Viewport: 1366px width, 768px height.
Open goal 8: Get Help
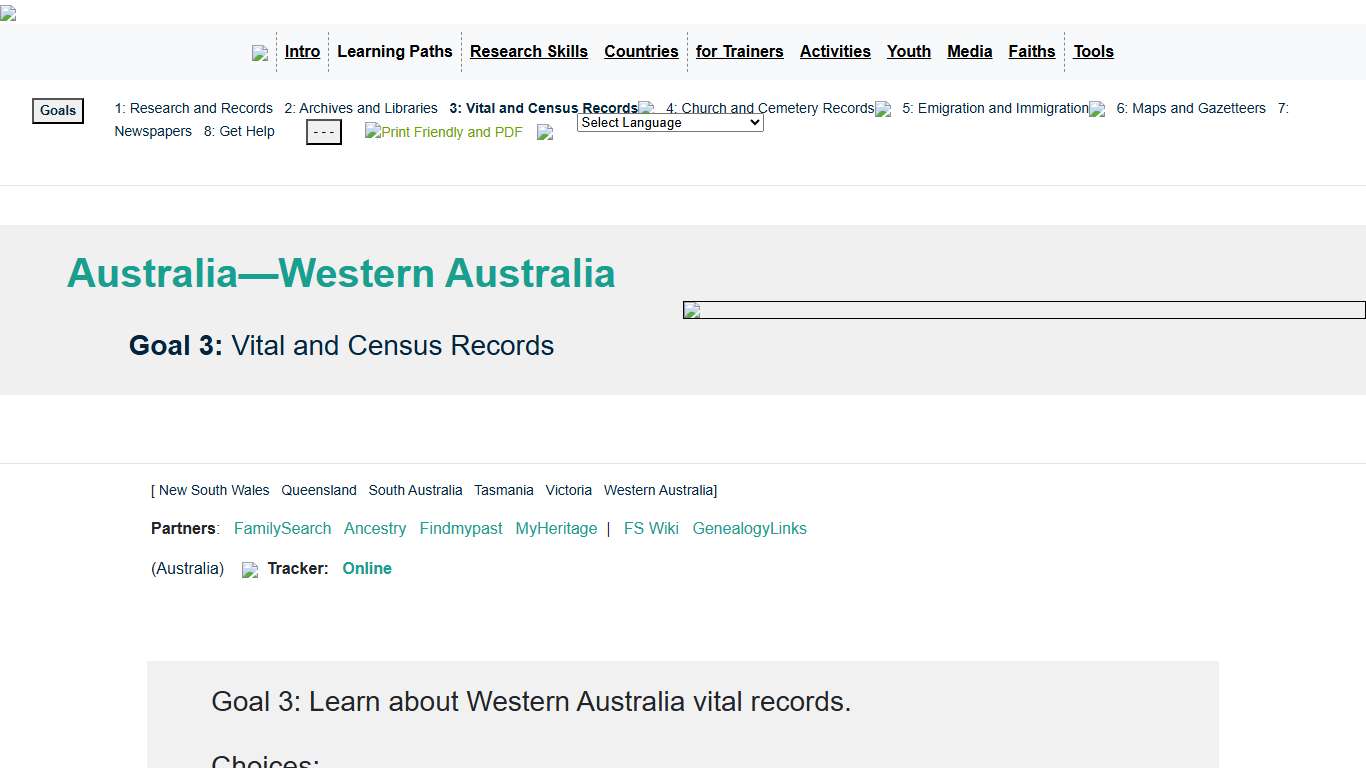[239, 131]
